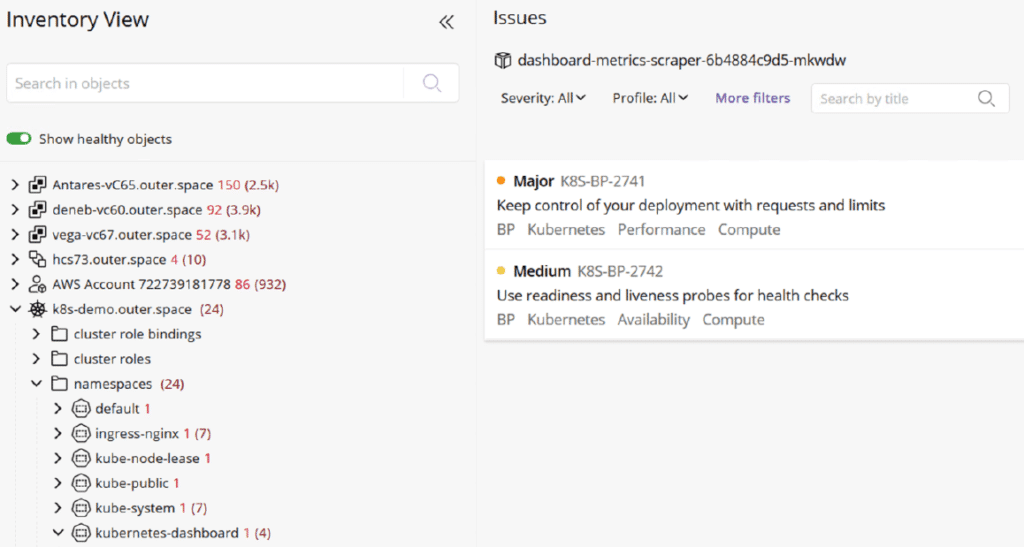The height and width of the screenshot is (547, 1024).
Task: Click the namespace icon for kube-system
Action: [x=80, y=508]
